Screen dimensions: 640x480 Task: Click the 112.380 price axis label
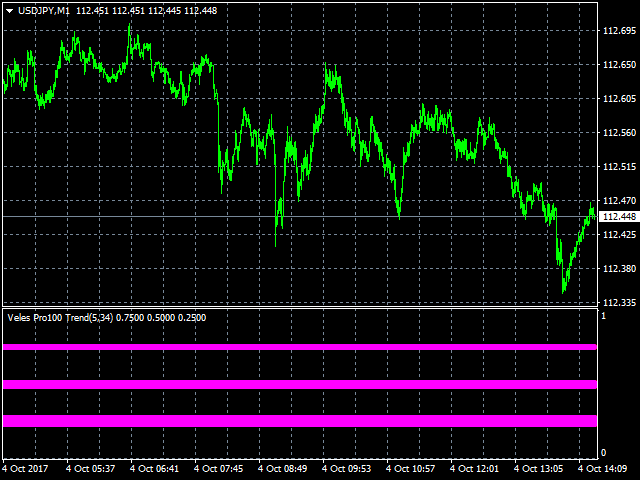619,268
